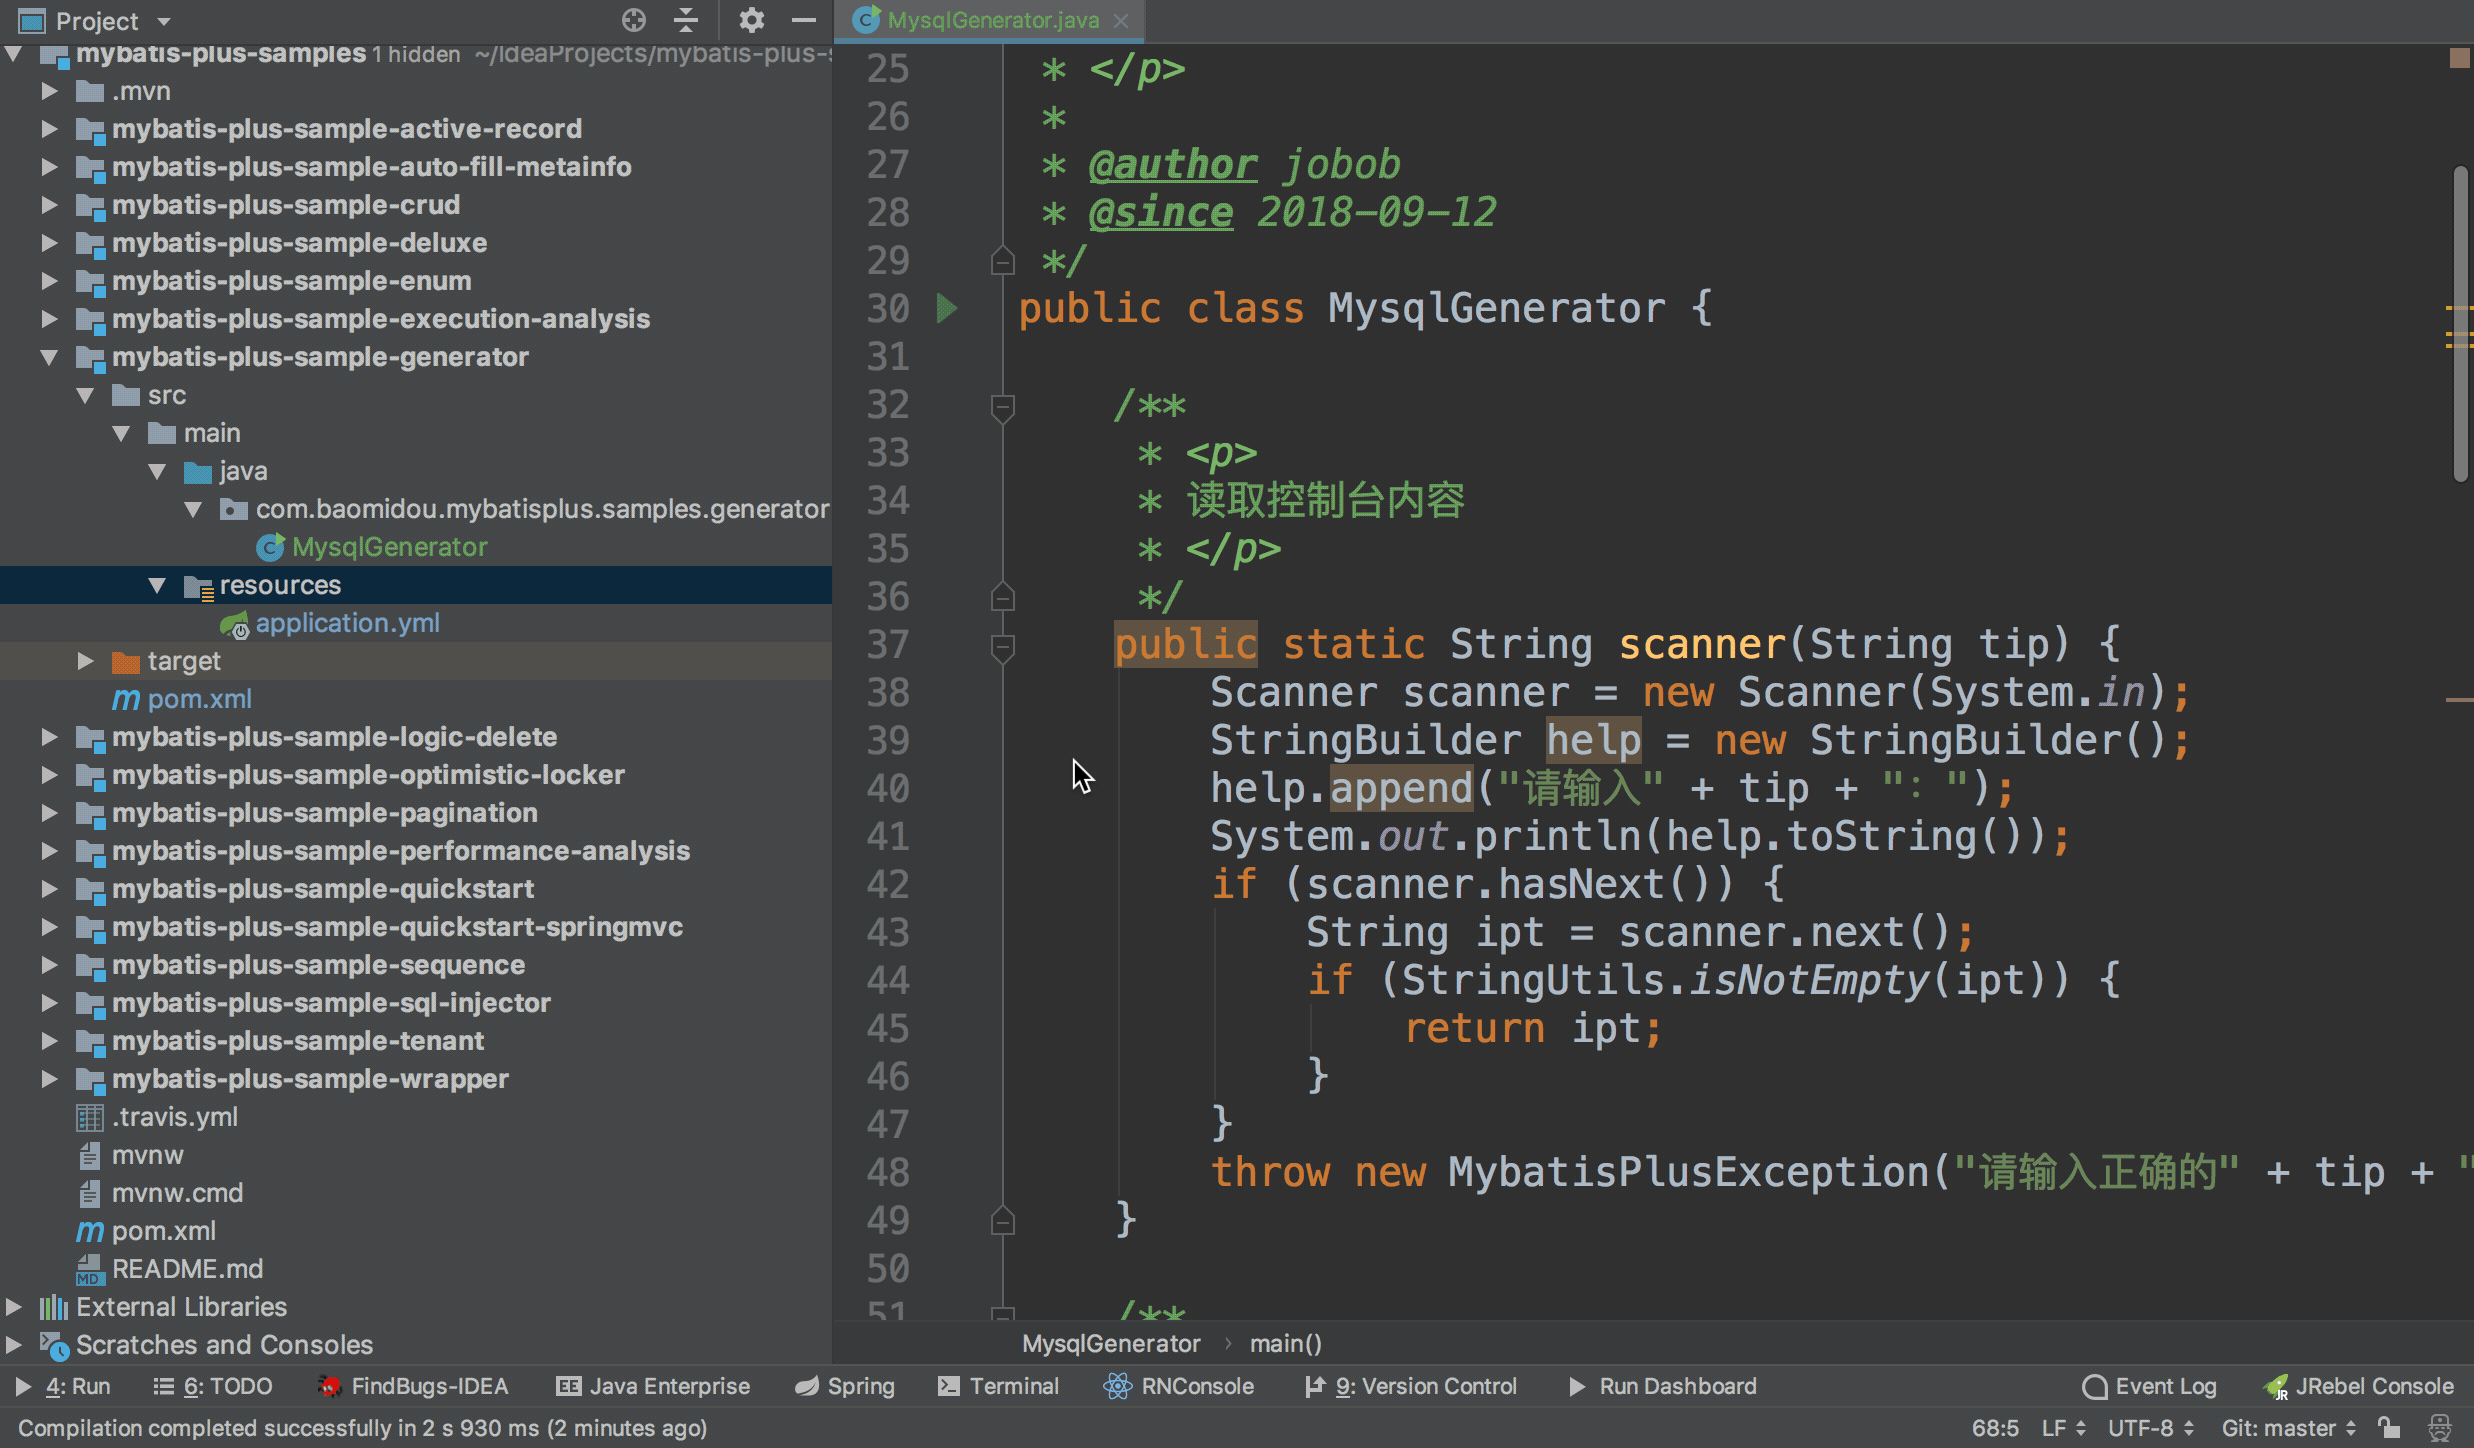Select the MysqlGenerator.java tab
This screenshot has width=2474, height=1448.
tap(984, 19)
